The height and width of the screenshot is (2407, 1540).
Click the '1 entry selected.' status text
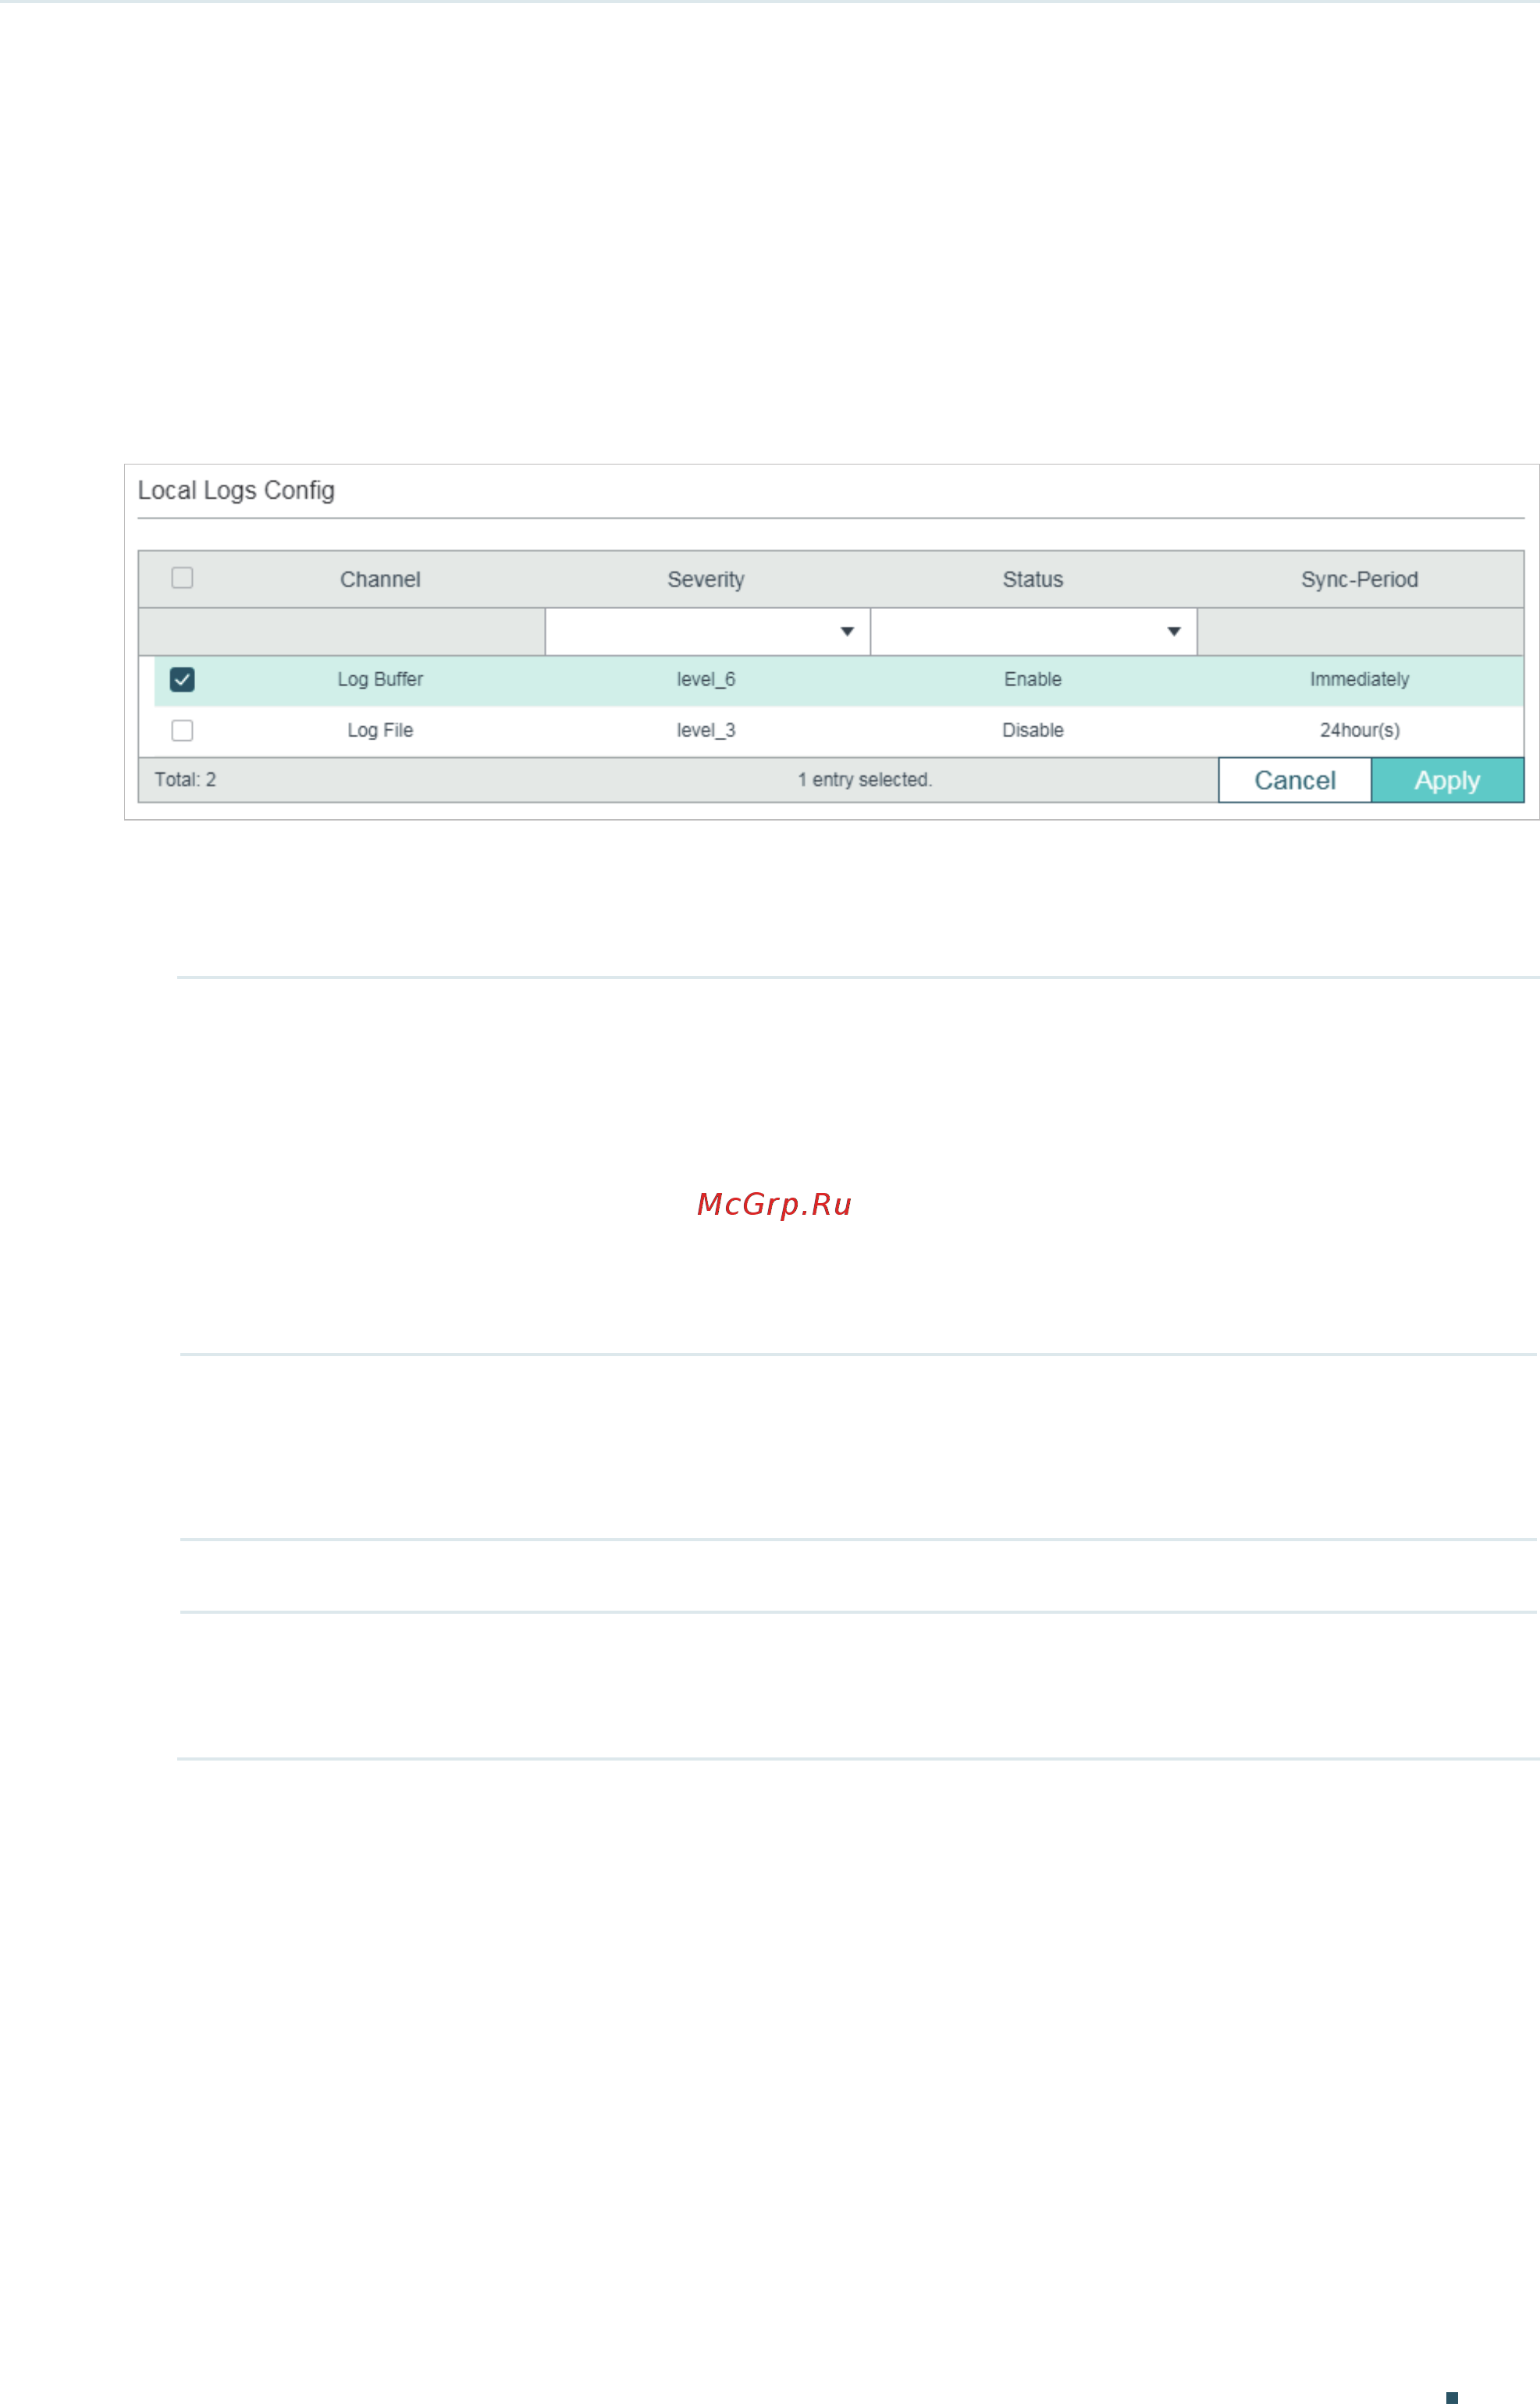point(865,780)
